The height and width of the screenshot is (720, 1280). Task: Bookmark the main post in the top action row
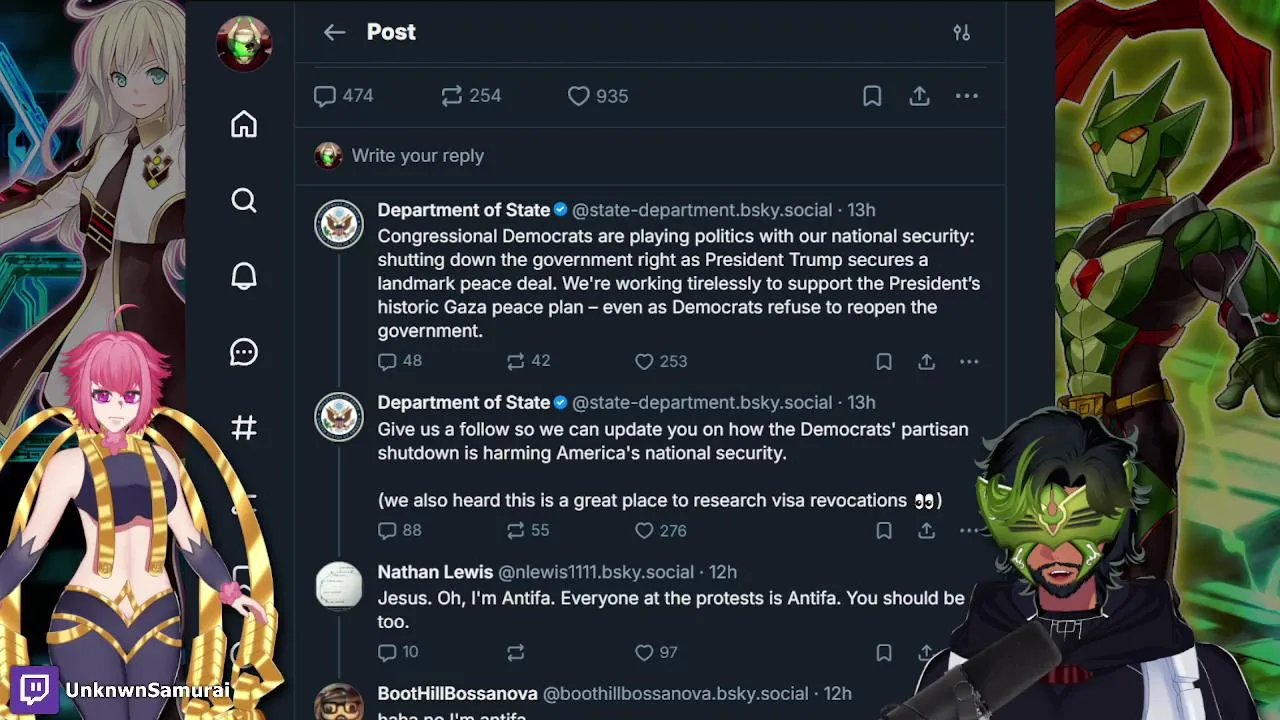(x=872, y=96)
